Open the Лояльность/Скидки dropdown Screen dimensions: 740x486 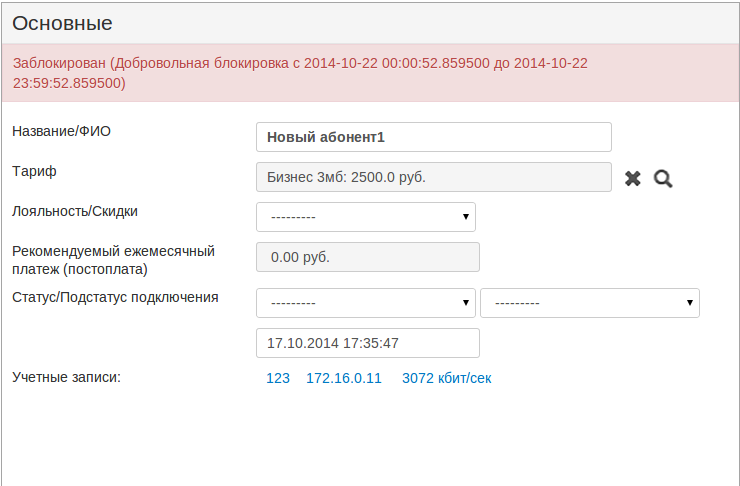coord(366,217)
